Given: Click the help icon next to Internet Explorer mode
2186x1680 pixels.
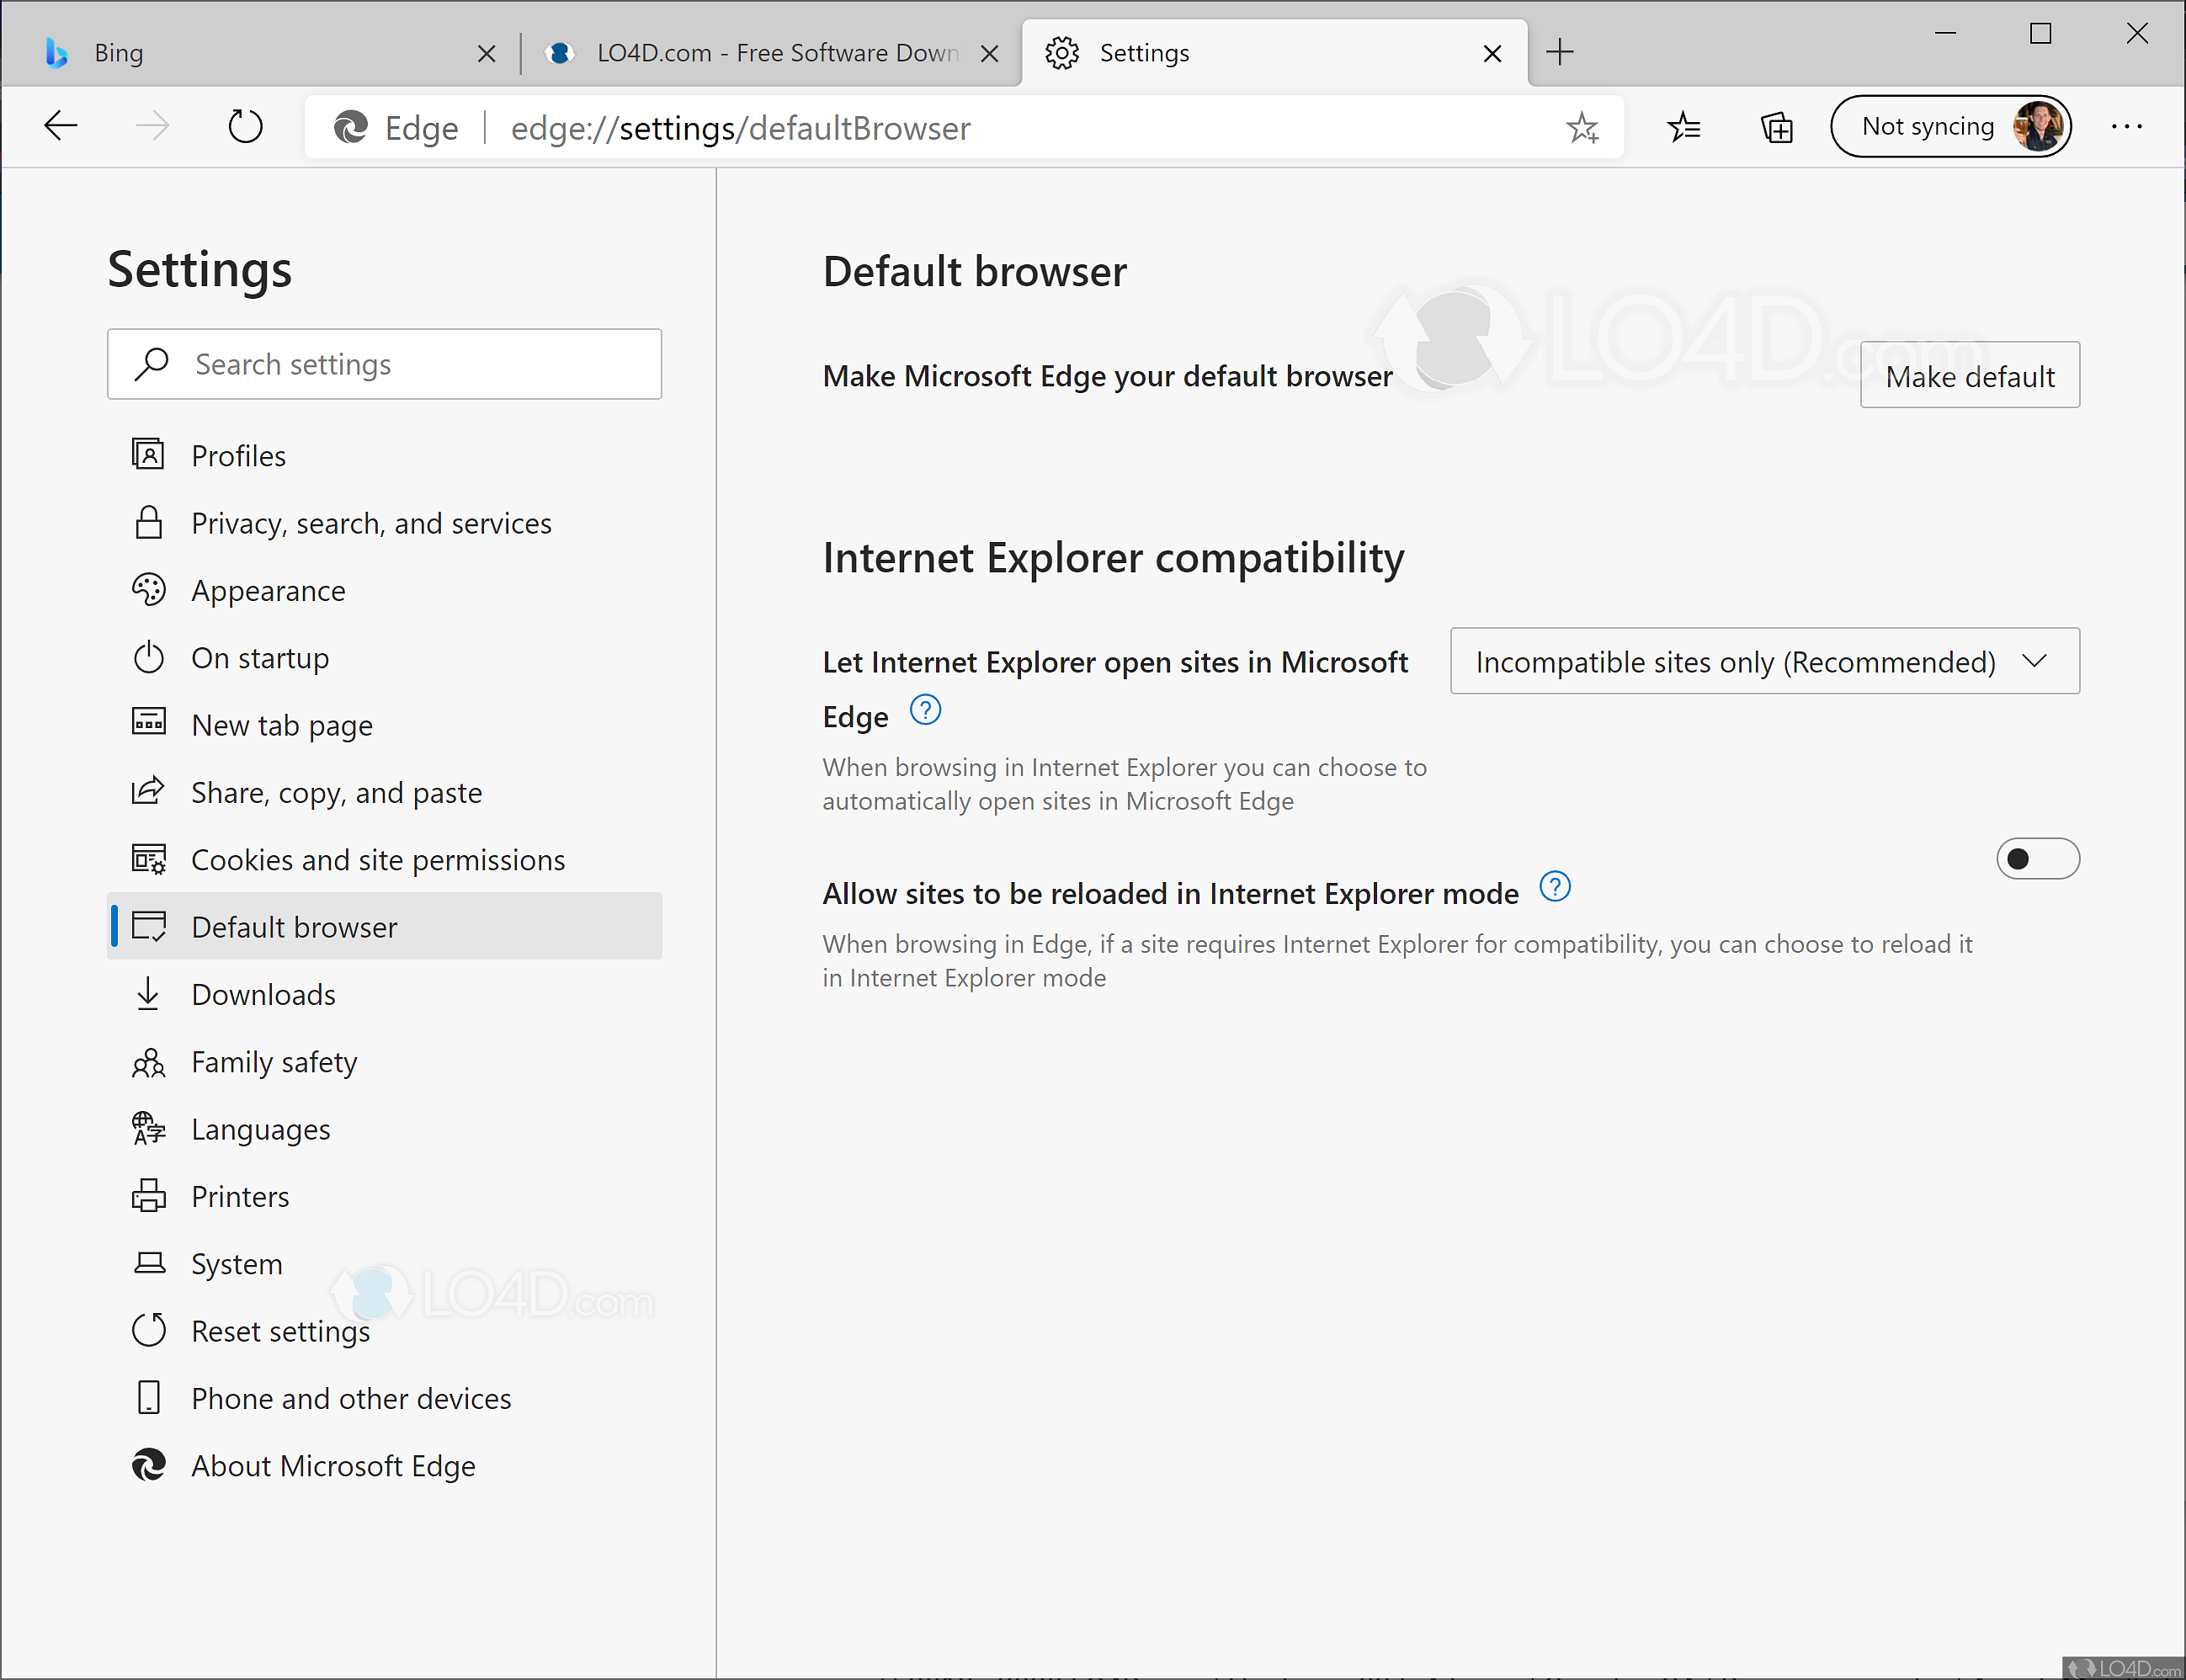Looking at the screenshot, I should point(1553,886).
